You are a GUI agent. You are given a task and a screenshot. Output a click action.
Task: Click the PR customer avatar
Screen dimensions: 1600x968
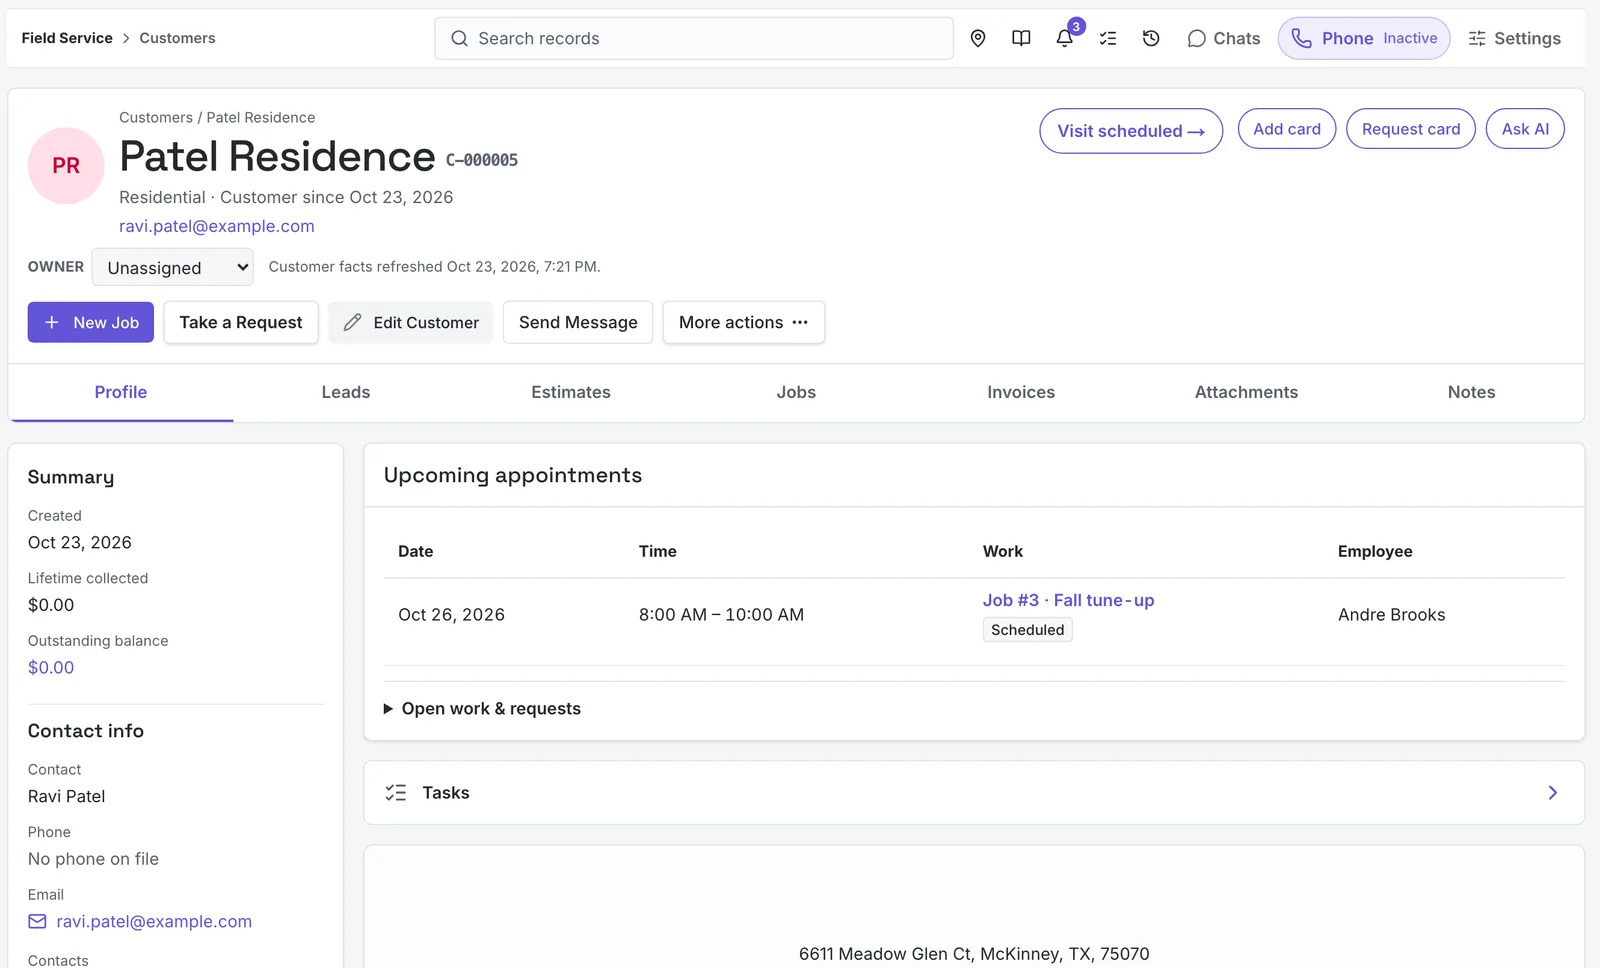(x=66, y=166)
